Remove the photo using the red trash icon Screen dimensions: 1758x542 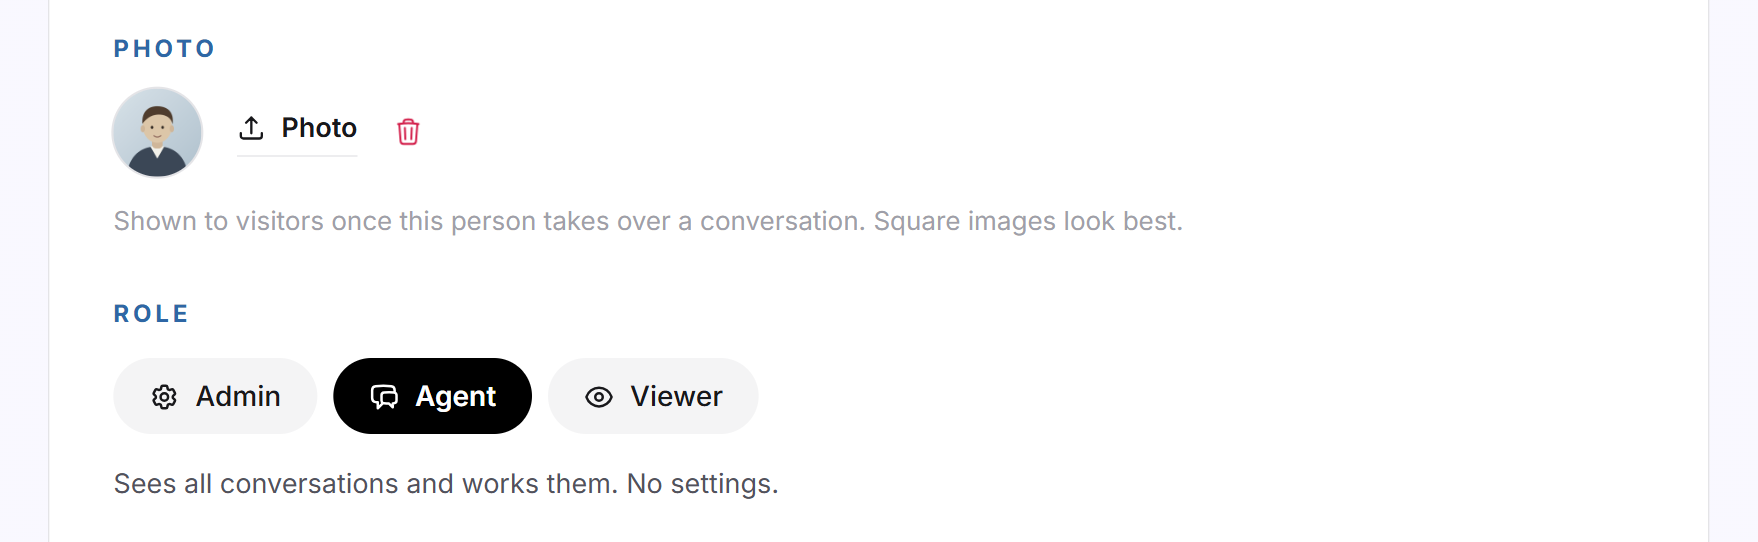pyautogui.click(x=408, y=132)
